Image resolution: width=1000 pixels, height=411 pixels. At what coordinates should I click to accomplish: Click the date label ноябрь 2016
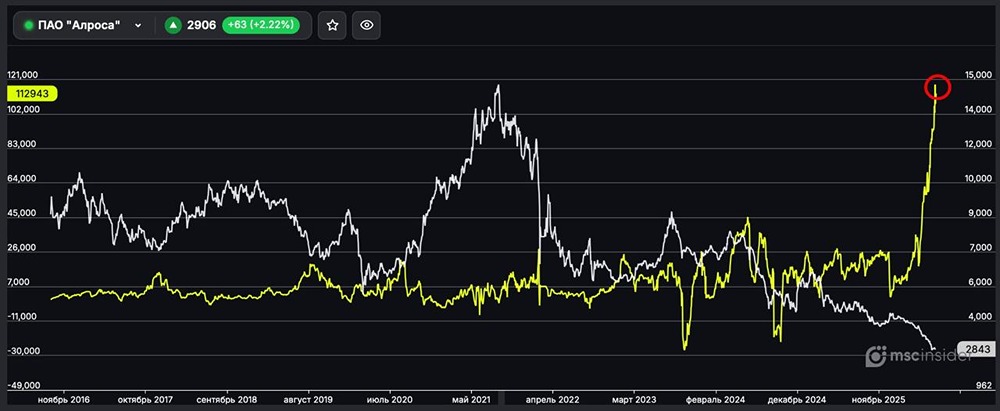click(64, 400)
